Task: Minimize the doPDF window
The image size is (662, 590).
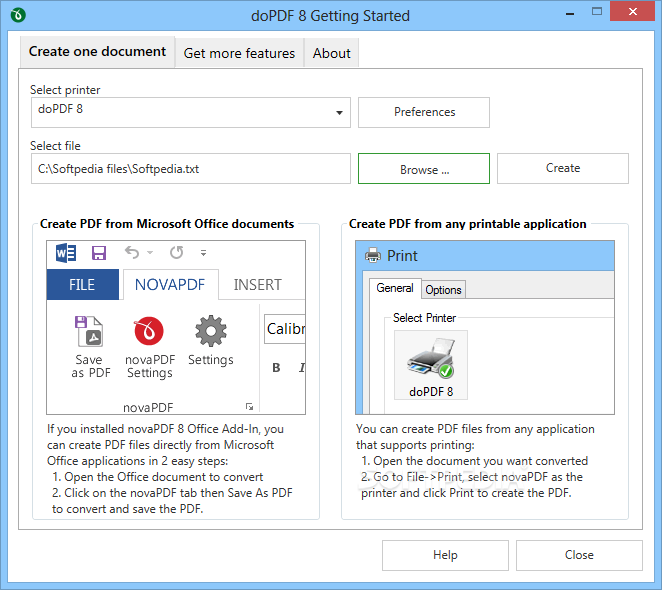Action: click(570, 14)
